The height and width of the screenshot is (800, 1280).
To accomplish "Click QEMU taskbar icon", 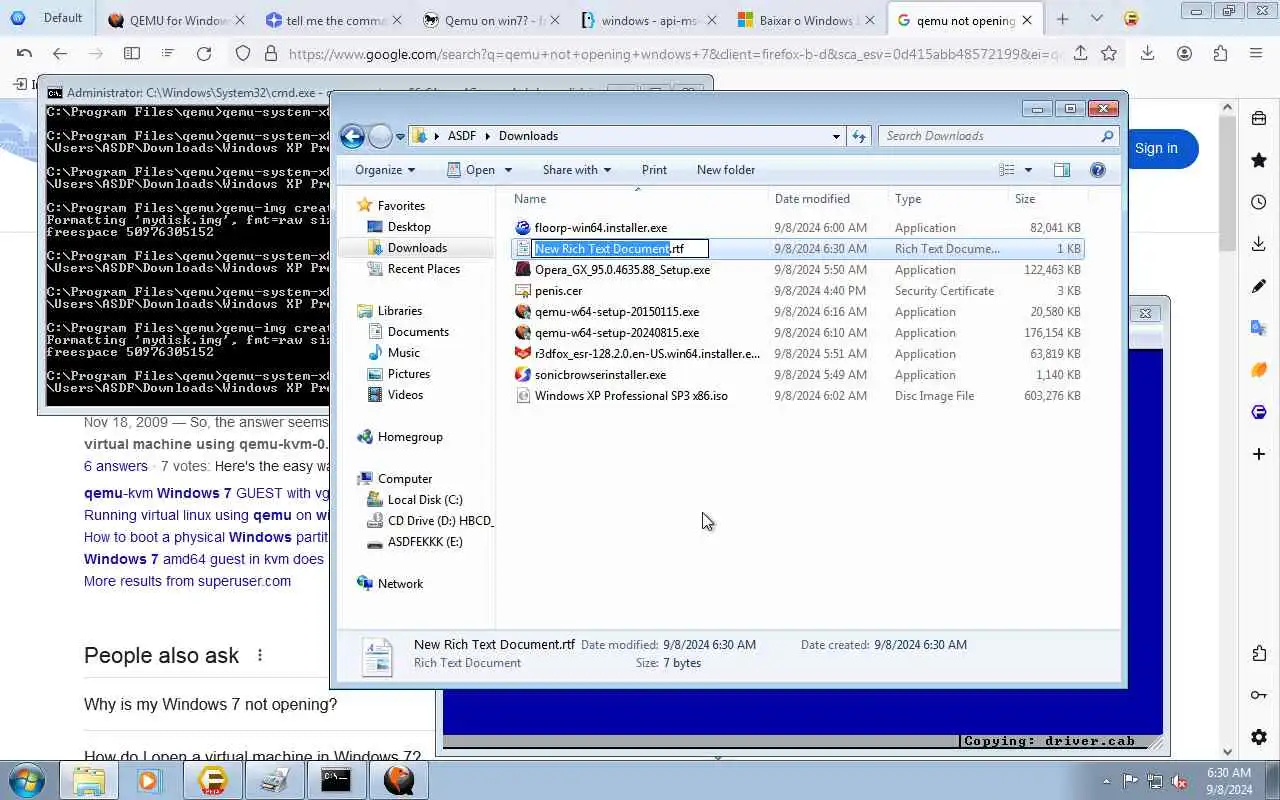I will click(398, 780).
